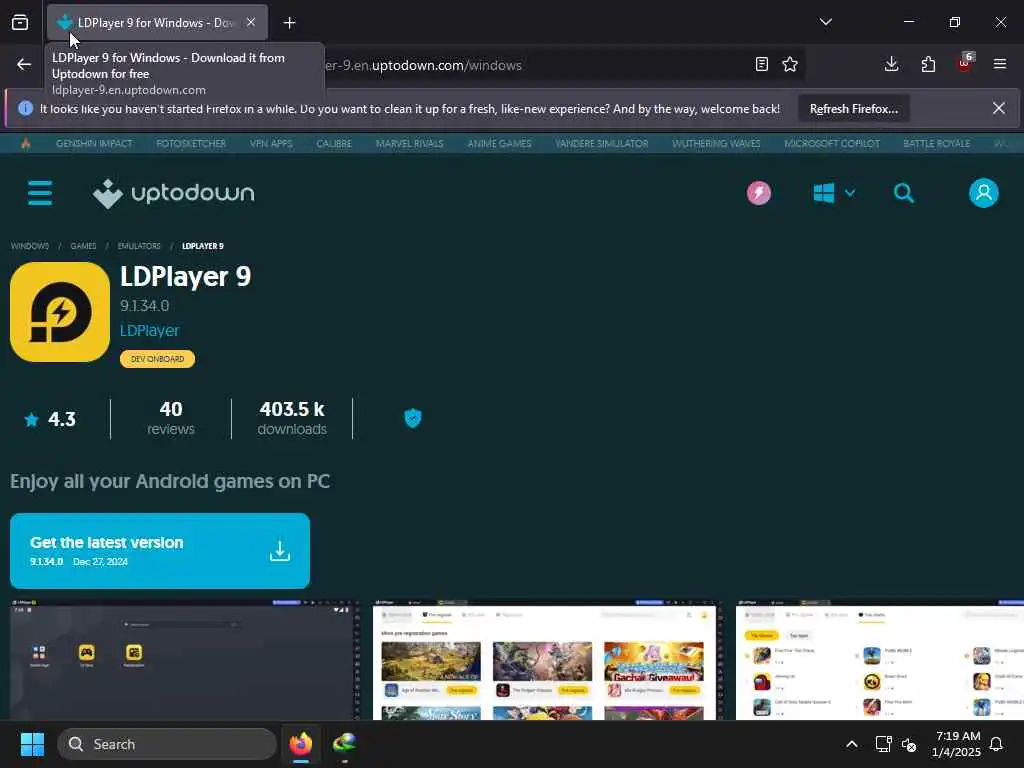Open the clock showing 7:19 AM
The image size is (1024, 768).
pos(957,744)
